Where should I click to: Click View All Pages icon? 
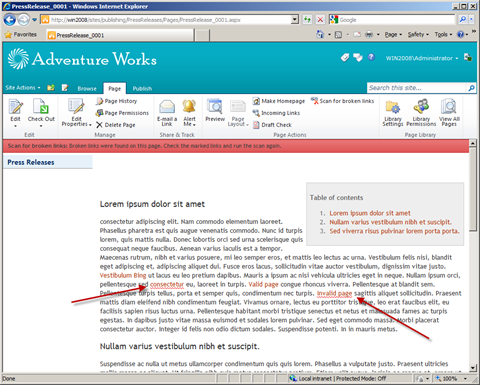point(449,107)
